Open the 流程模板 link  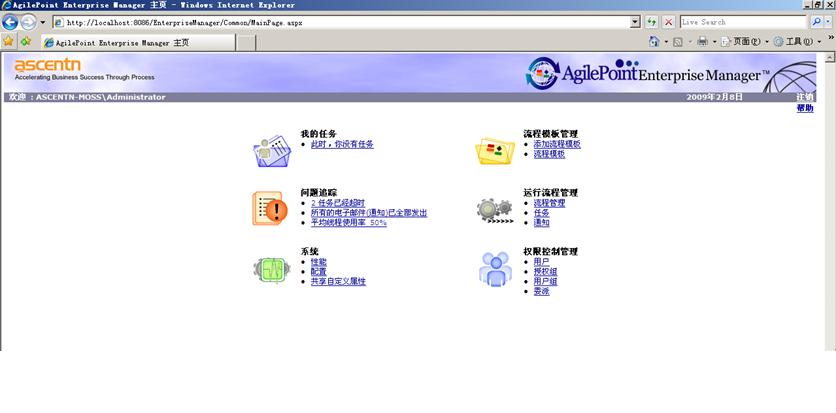point(549,155)
